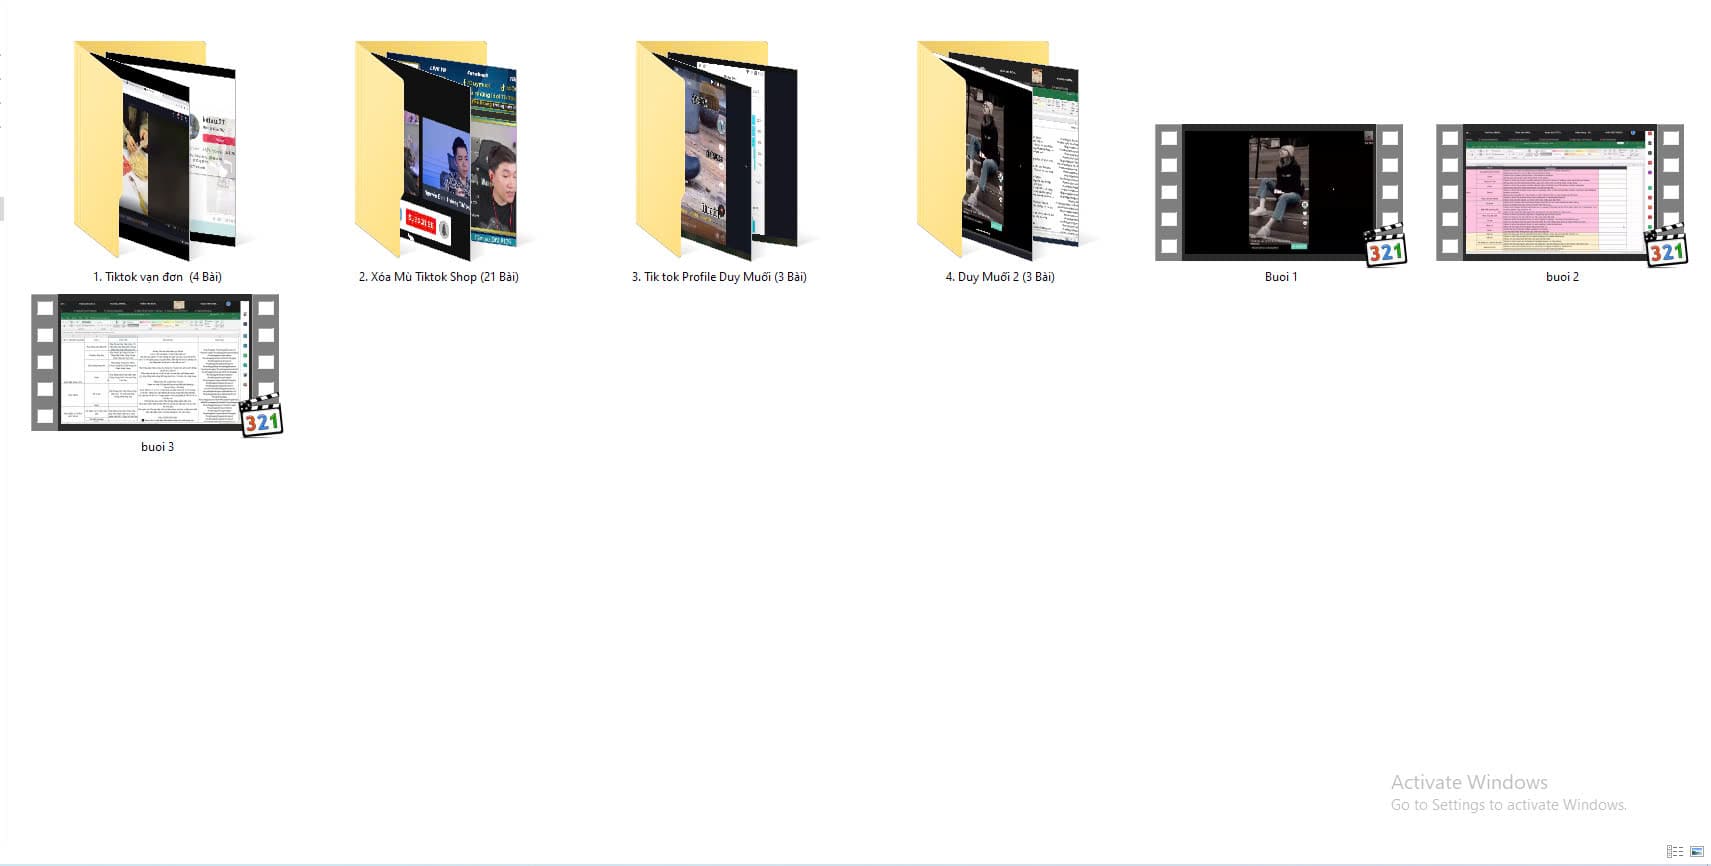
Task: Switch to large thumbnails view layout
Action: [1697, 851]
